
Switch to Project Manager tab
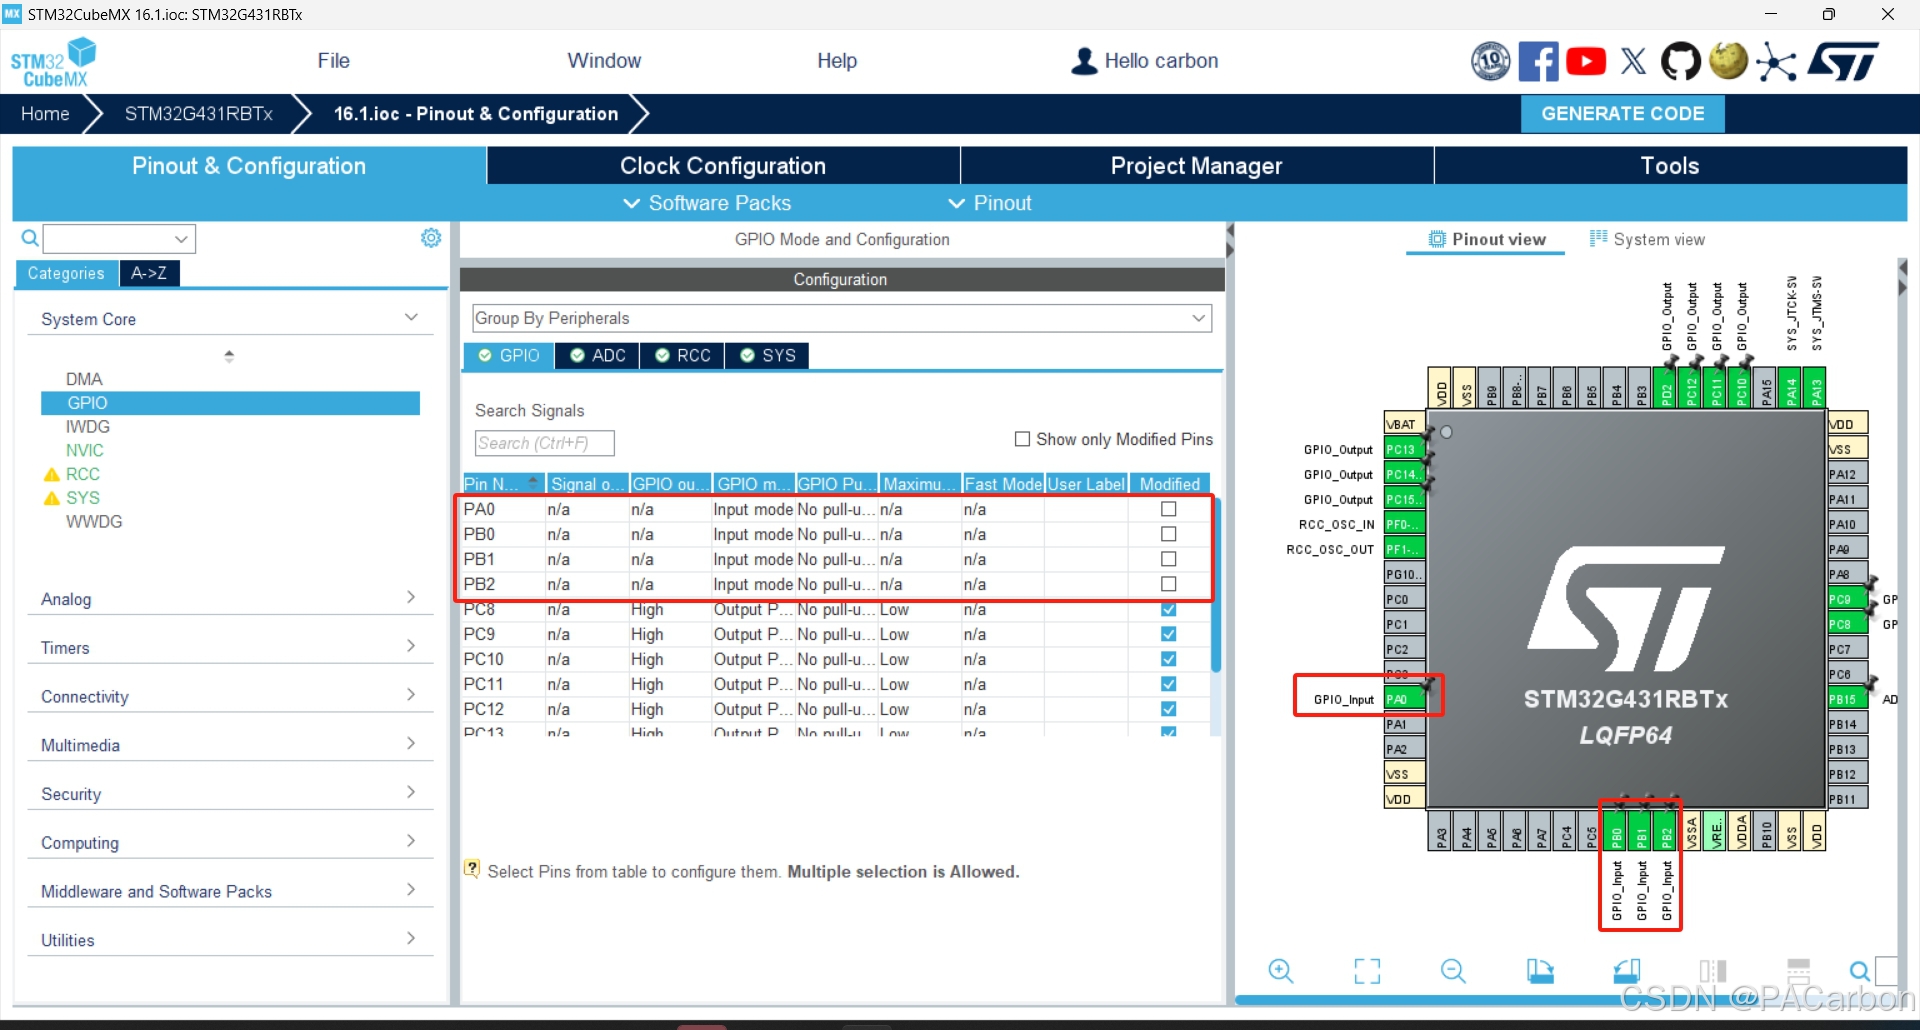(1196, 166)
